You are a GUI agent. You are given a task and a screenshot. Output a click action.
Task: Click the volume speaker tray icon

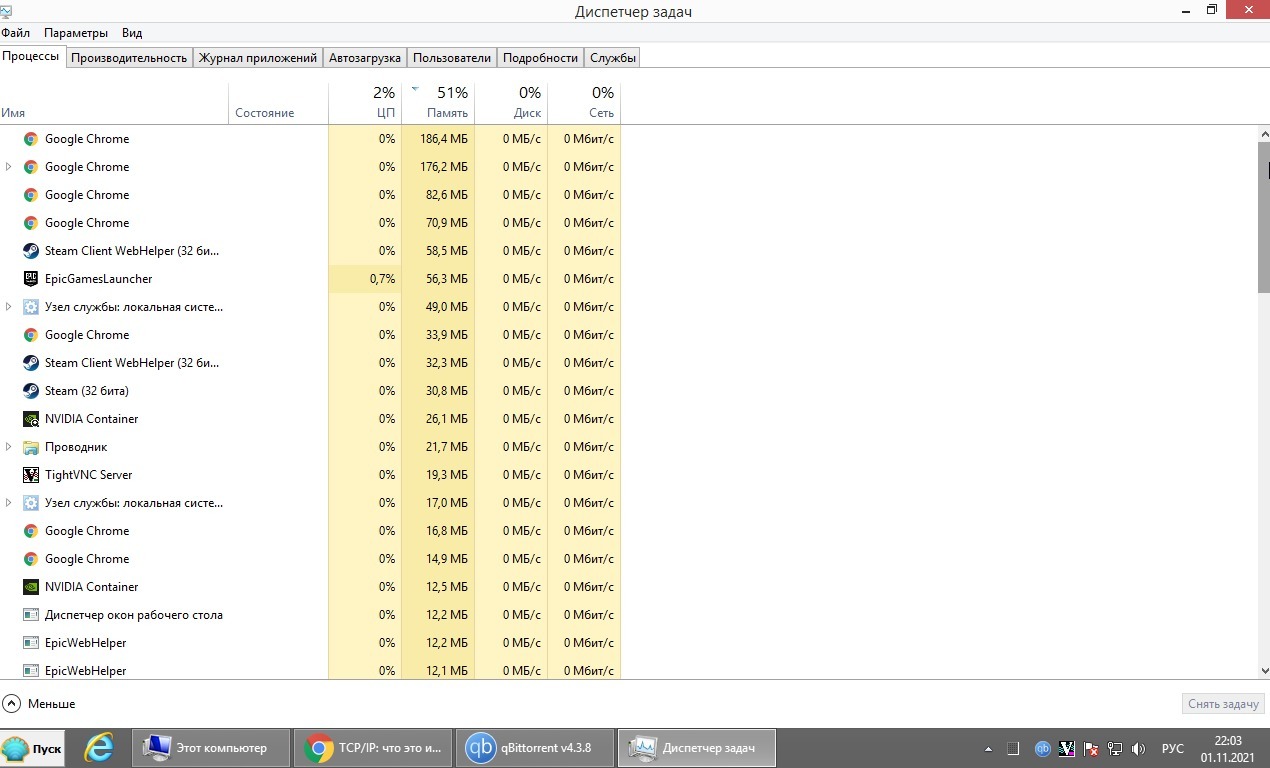point(1139,748)
